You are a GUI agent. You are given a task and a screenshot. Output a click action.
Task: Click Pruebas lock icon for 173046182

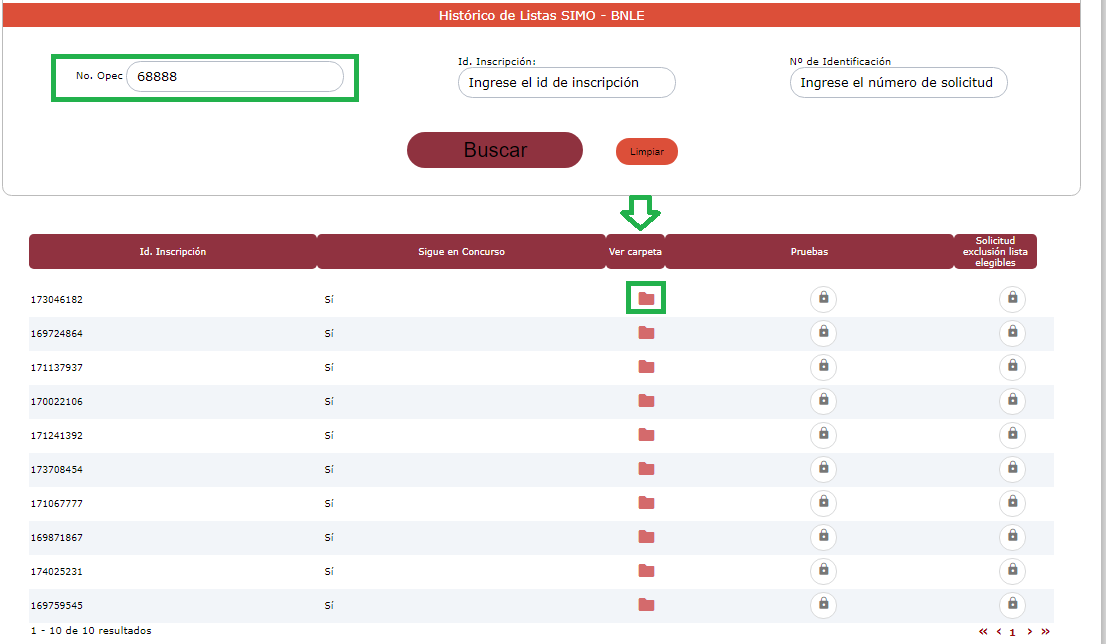pyautogui.click(x=823, y=298)
